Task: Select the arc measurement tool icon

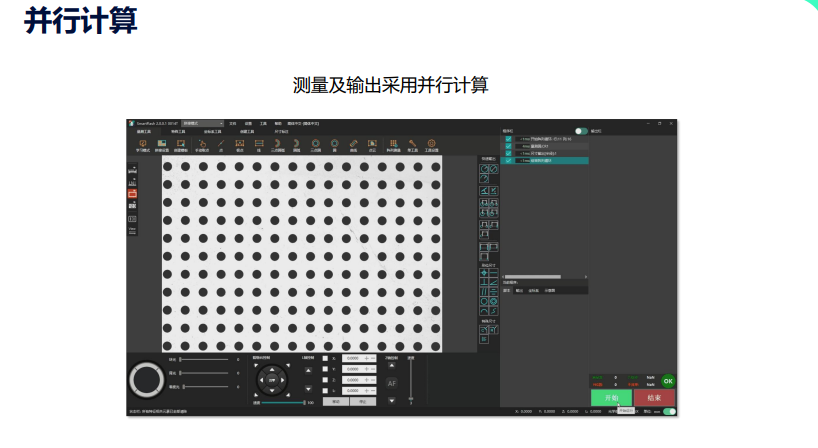Action: (296, 145)
